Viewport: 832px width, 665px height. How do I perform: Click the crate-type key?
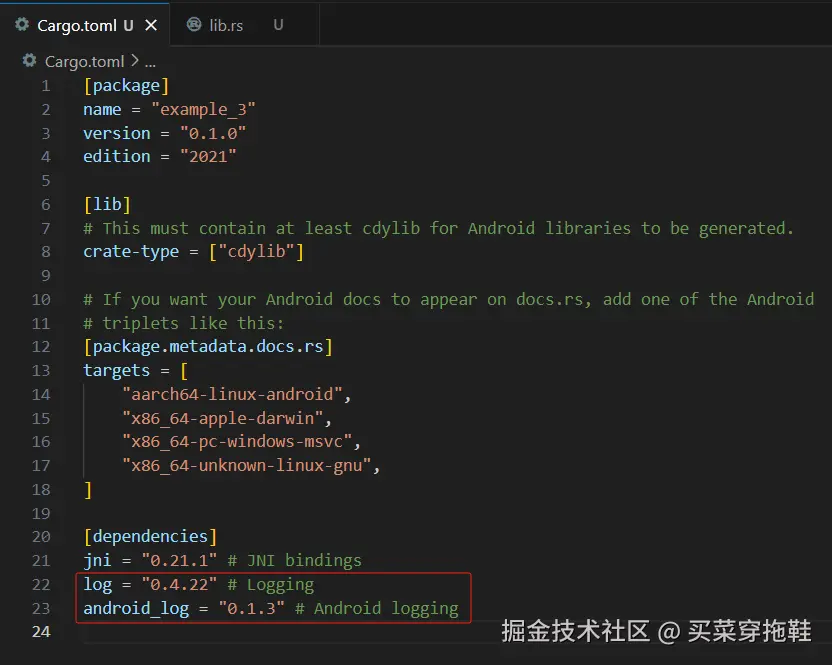[x=131, y=252]
